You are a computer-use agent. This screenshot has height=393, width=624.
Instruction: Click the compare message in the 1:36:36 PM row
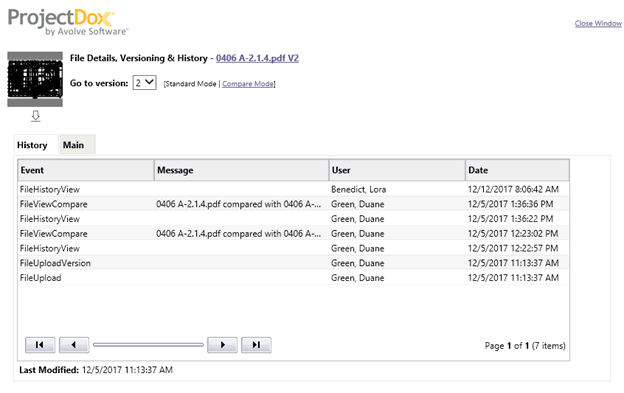[238, 204]
